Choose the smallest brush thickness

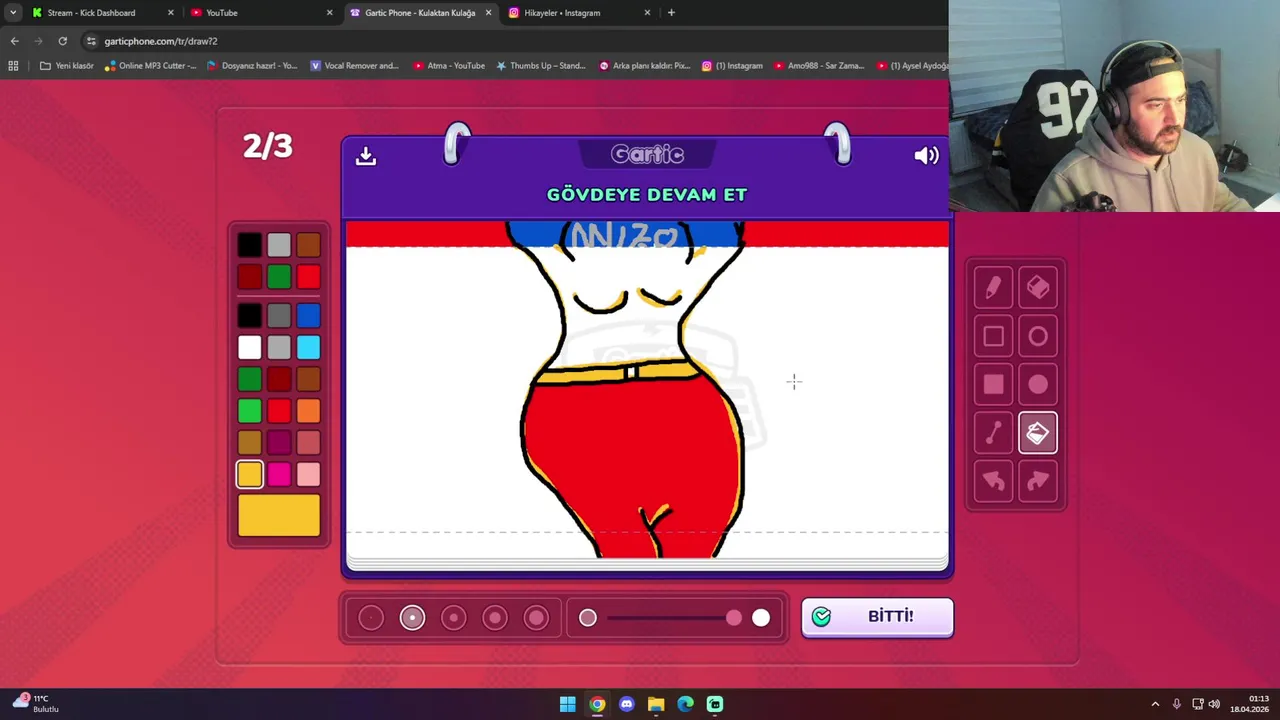(x=371, y=618)
